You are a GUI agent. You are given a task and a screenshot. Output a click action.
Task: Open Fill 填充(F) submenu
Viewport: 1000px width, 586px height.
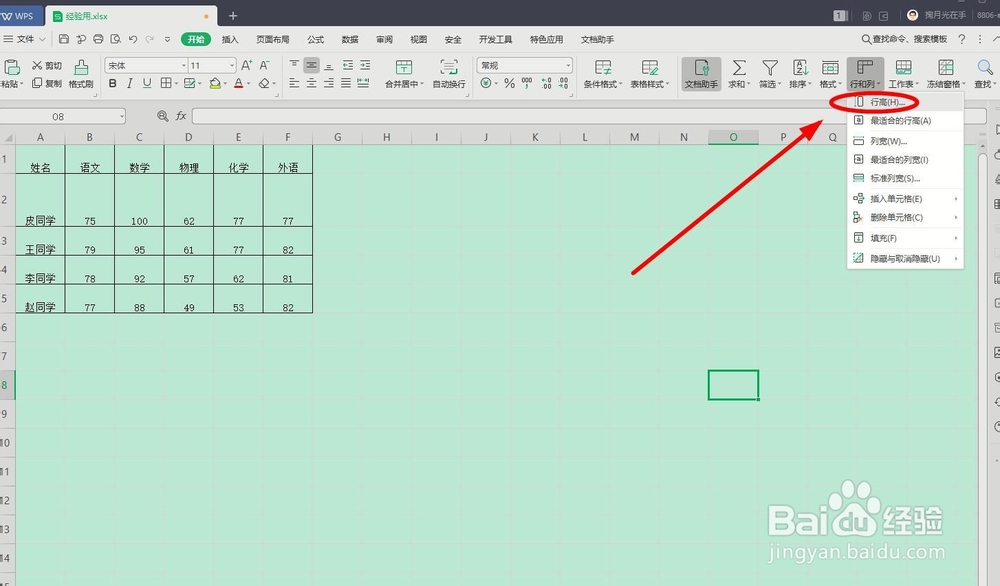pos(905,238)
